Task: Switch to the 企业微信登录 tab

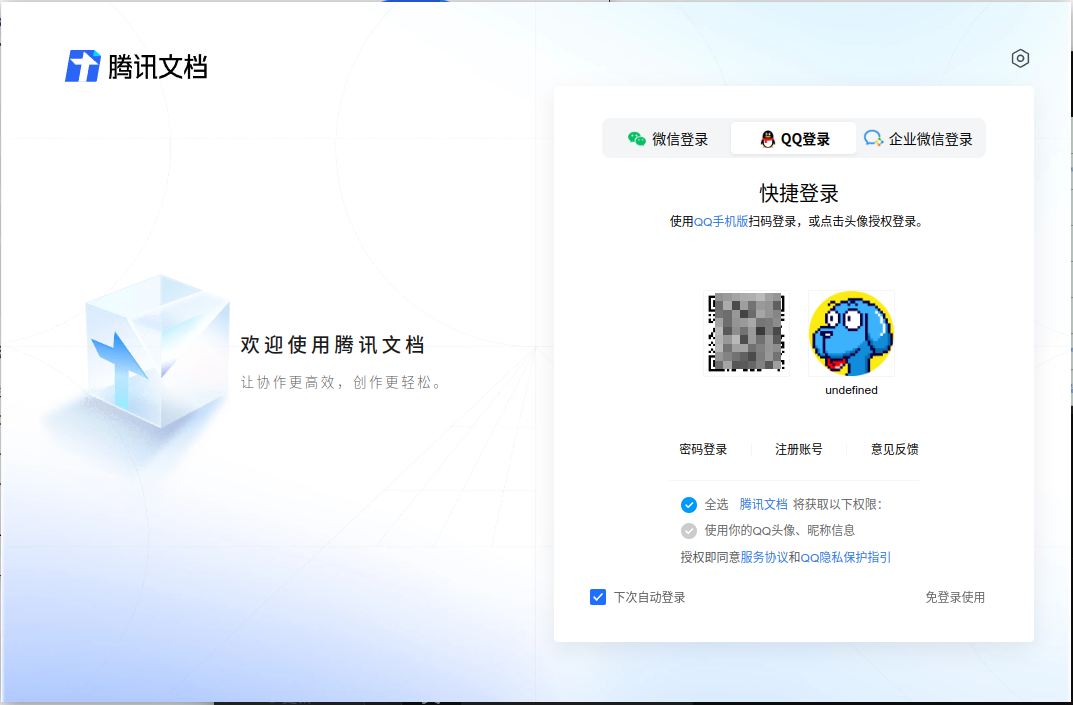Action: (921, 139)
